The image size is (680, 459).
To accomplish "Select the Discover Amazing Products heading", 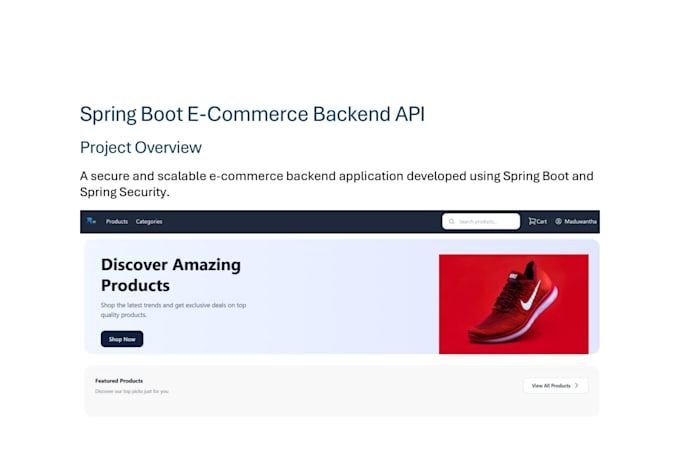I will (x=171, y=275).
